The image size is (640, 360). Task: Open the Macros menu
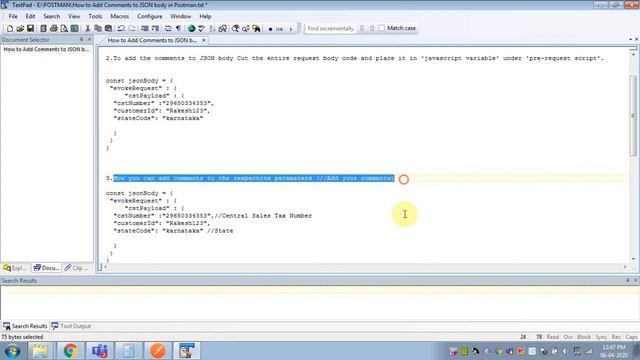pos(120,16)
